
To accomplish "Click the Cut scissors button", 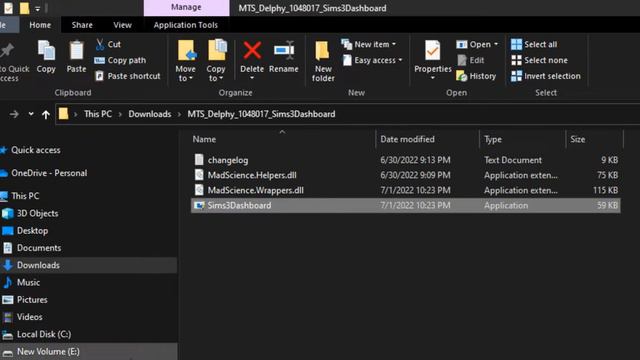I will [108, 44].
